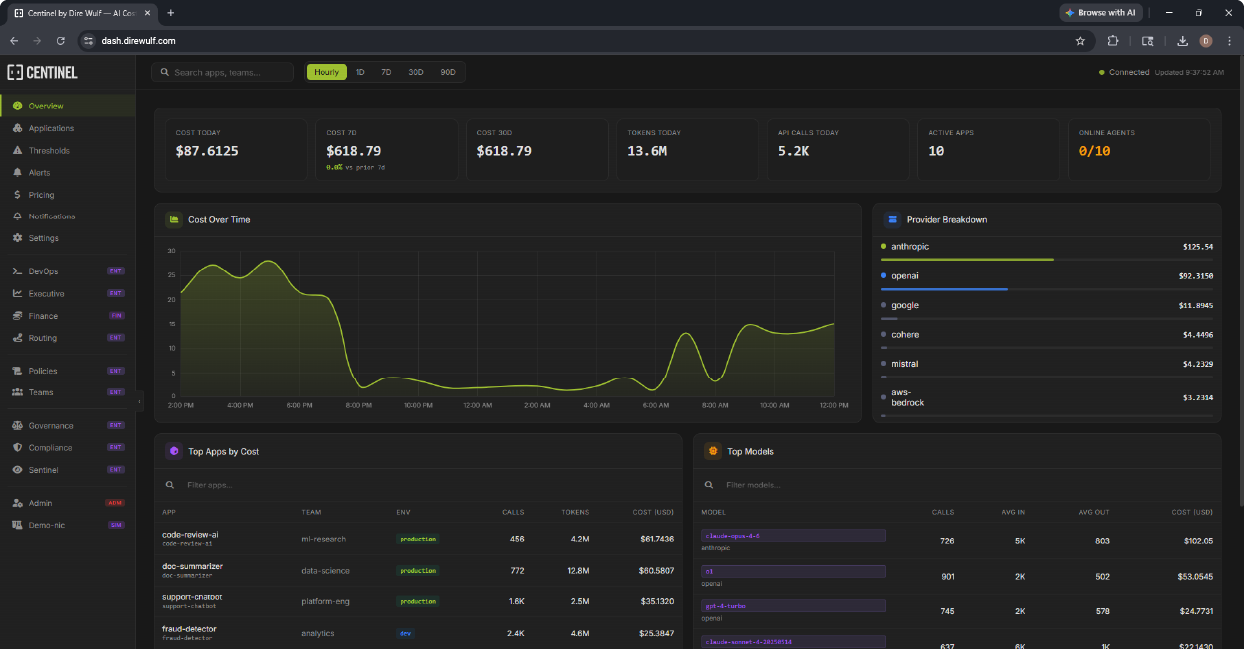Open Alerts via the bell icon
Image resolution: width=1244 pixels, height=649 pixels.
[18, 173]
